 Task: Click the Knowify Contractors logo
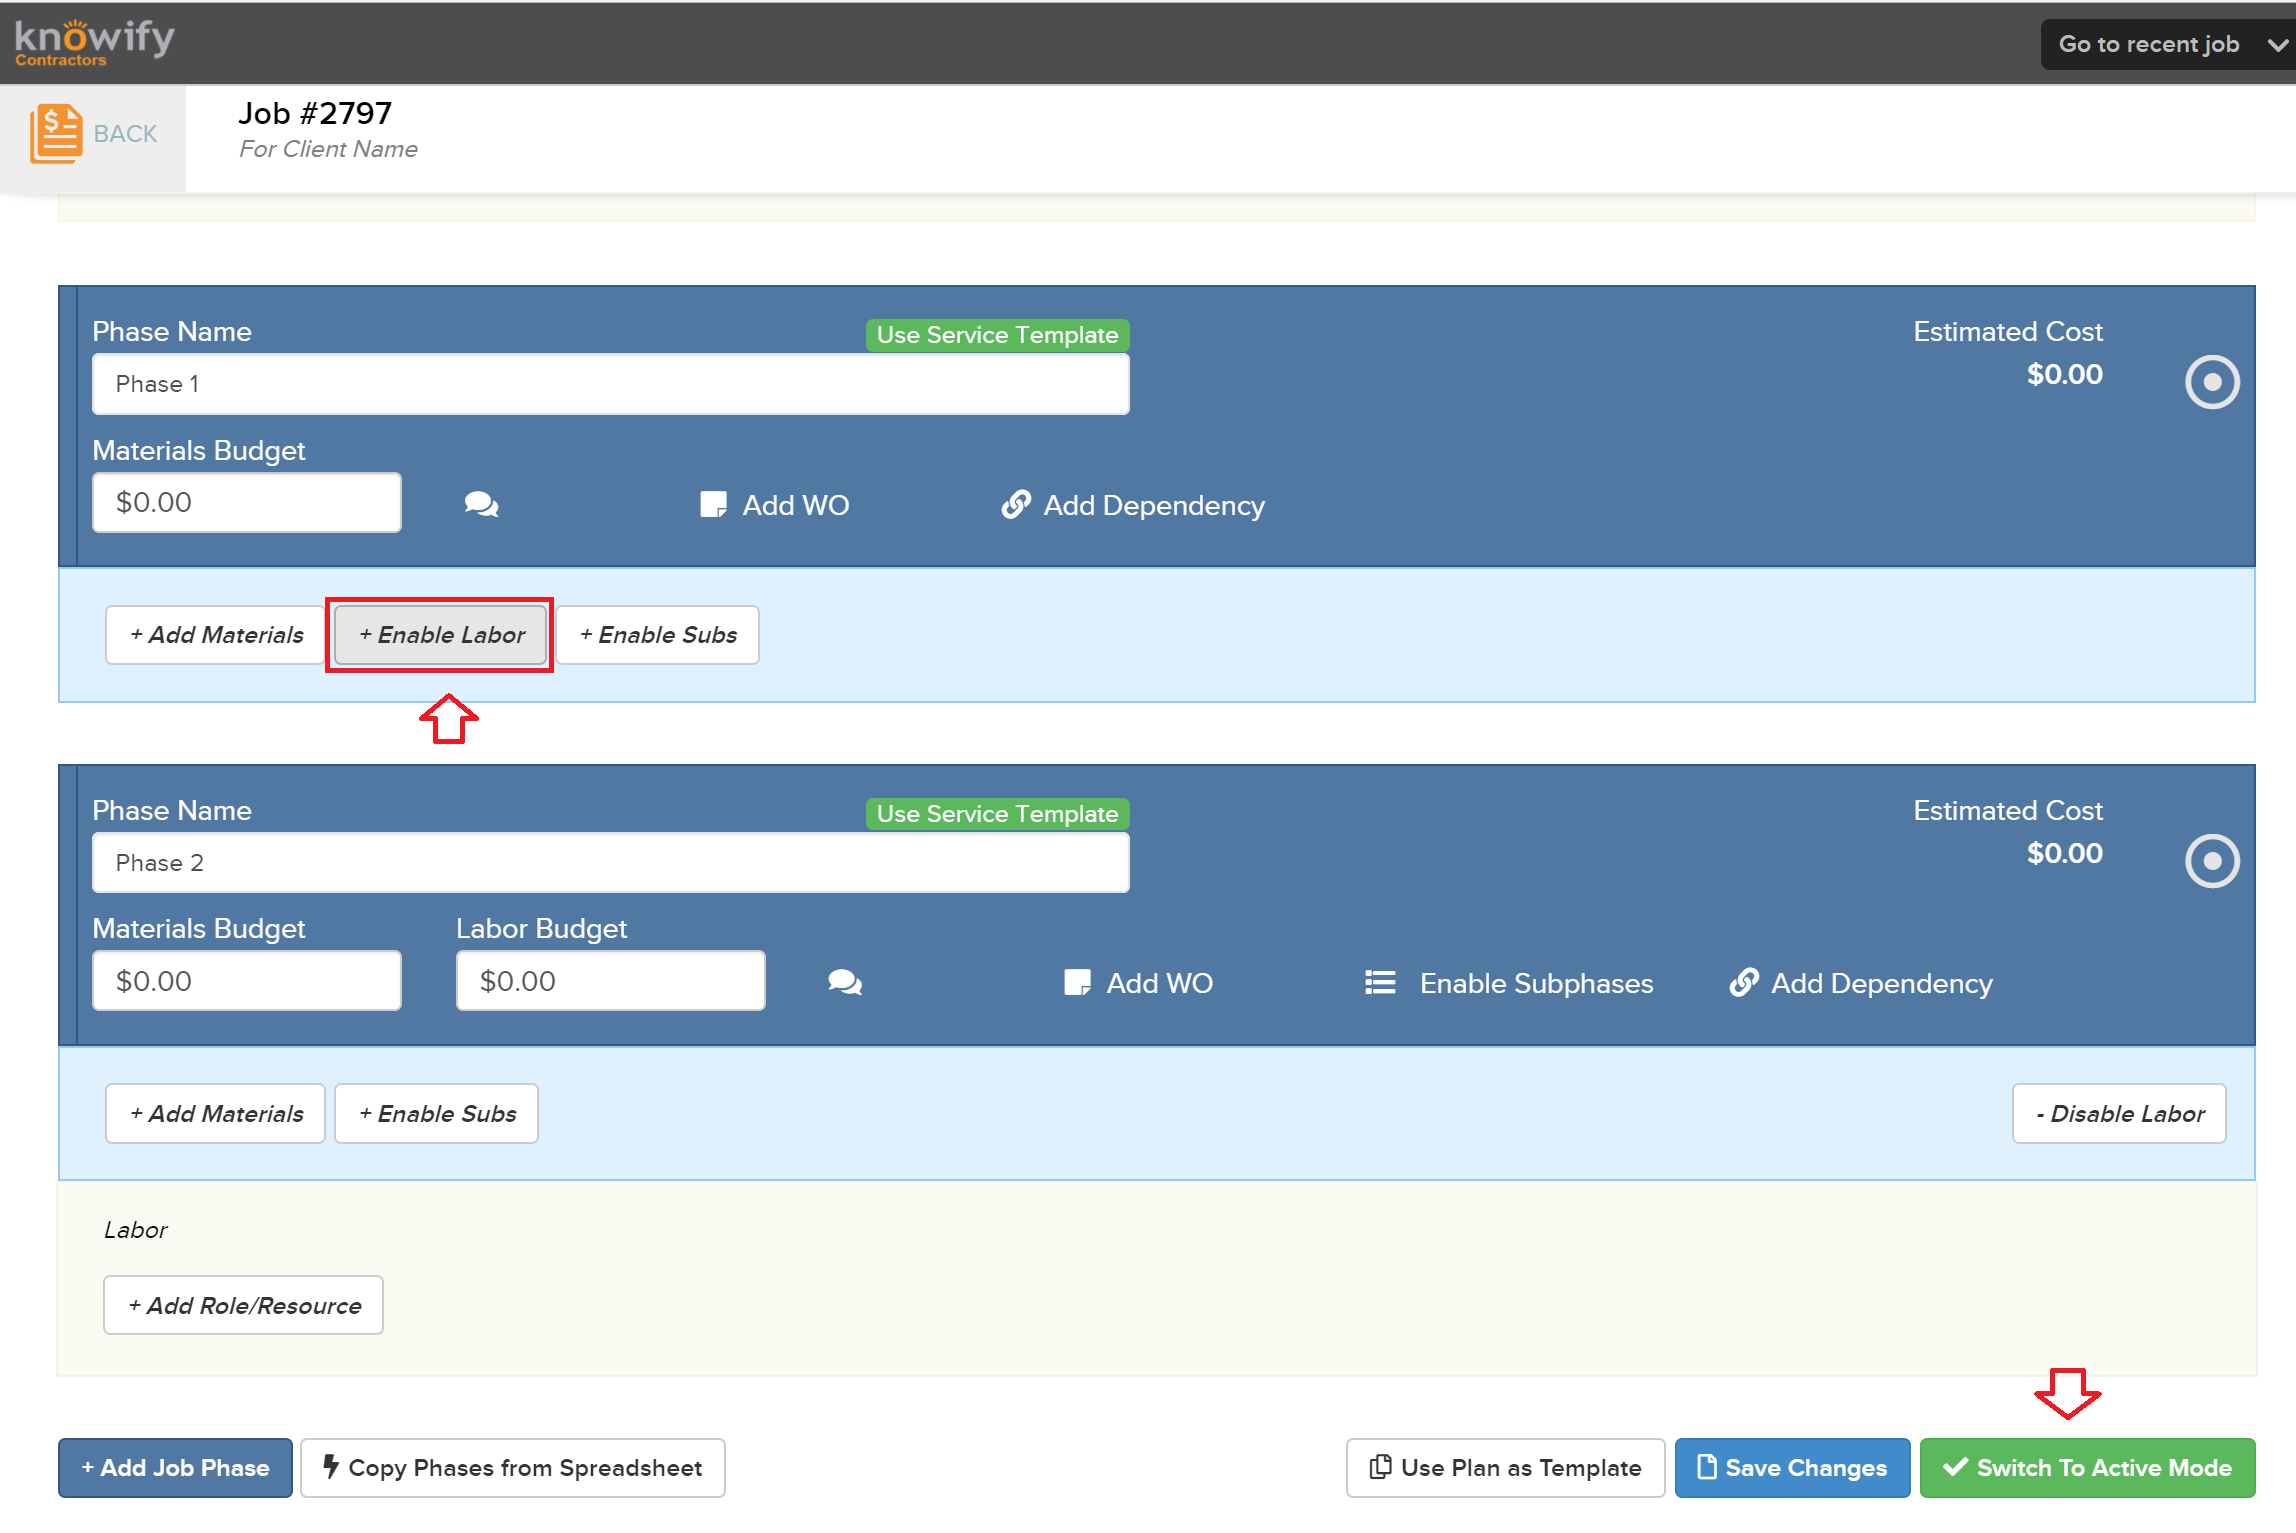pos(94,43)
